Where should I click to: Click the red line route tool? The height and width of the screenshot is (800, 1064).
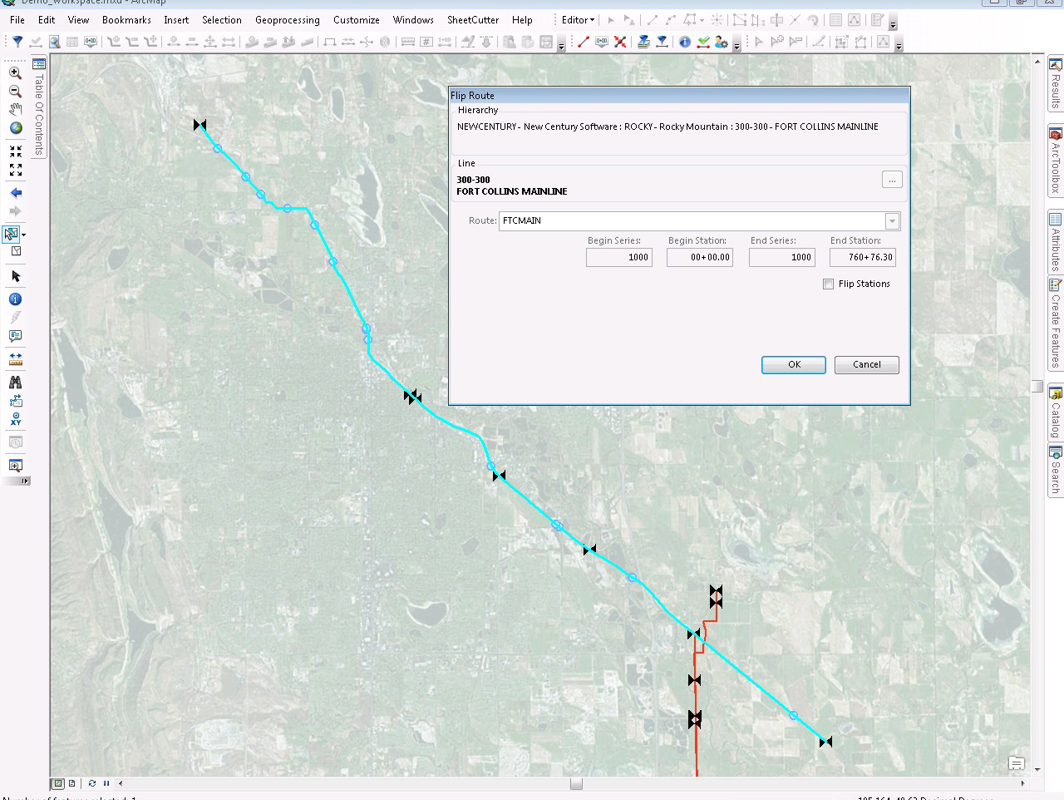click(x=583, y=42)
